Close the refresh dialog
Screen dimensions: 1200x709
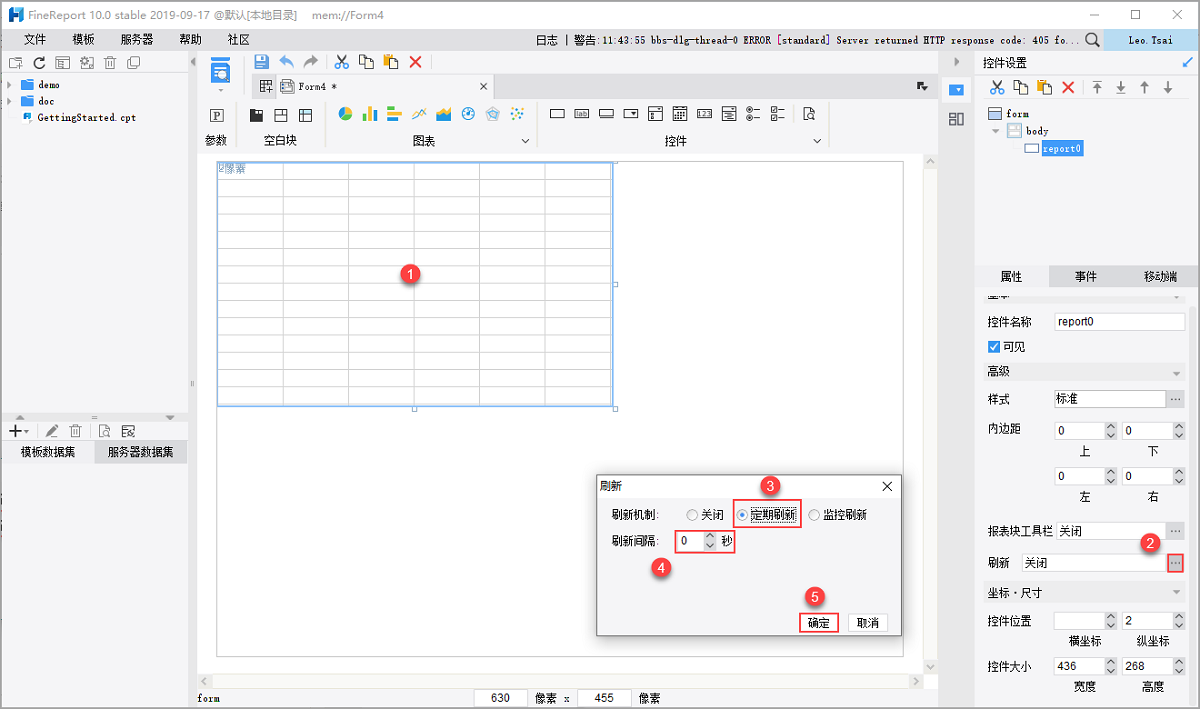[887, 486]
